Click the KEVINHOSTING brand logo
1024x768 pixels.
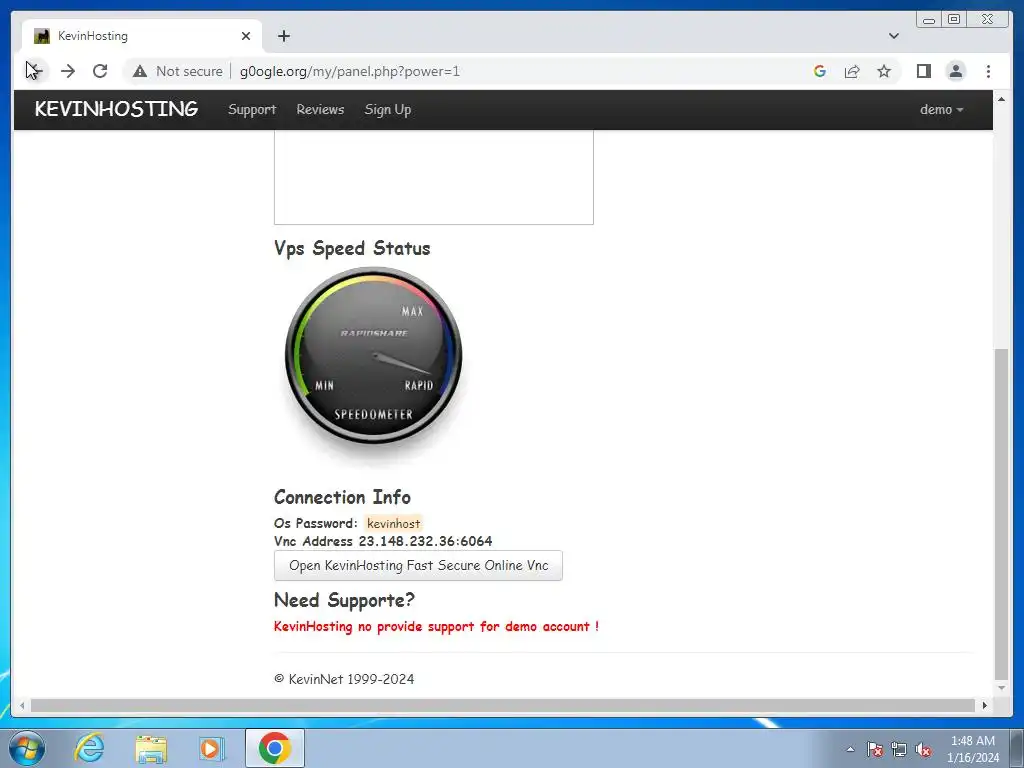(116, 109)
